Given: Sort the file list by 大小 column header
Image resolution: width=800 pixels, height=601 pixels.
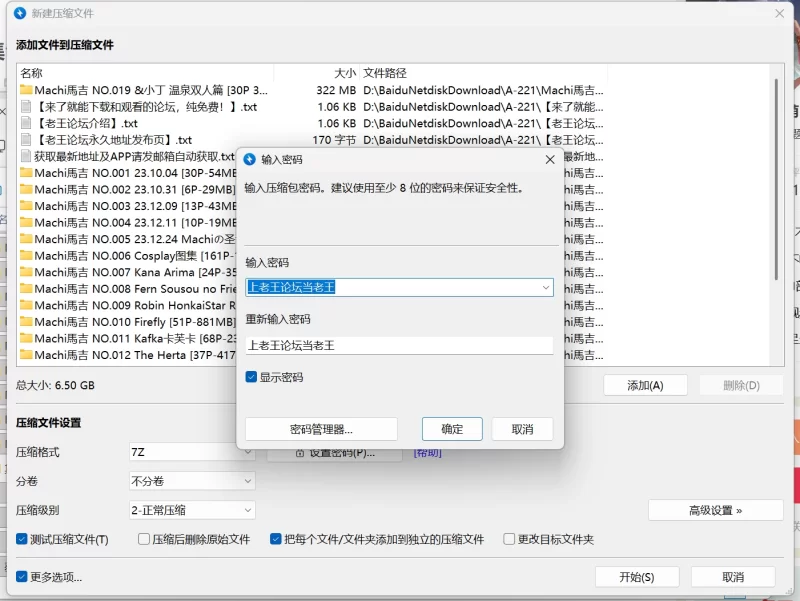Looking at the screenshot, I should [345, 73].
